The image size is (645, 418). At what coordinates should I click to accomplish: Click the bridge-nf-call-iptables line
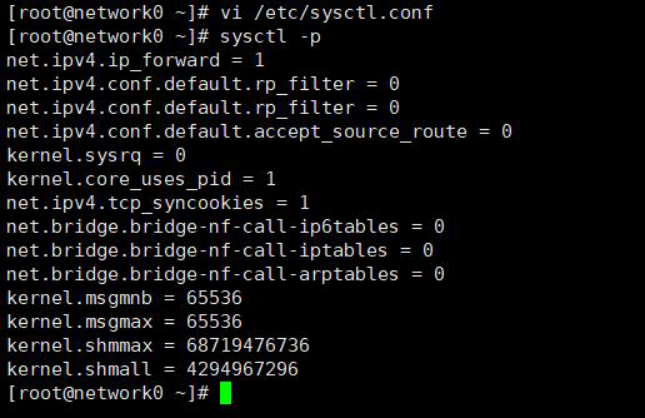click(220, 251)
